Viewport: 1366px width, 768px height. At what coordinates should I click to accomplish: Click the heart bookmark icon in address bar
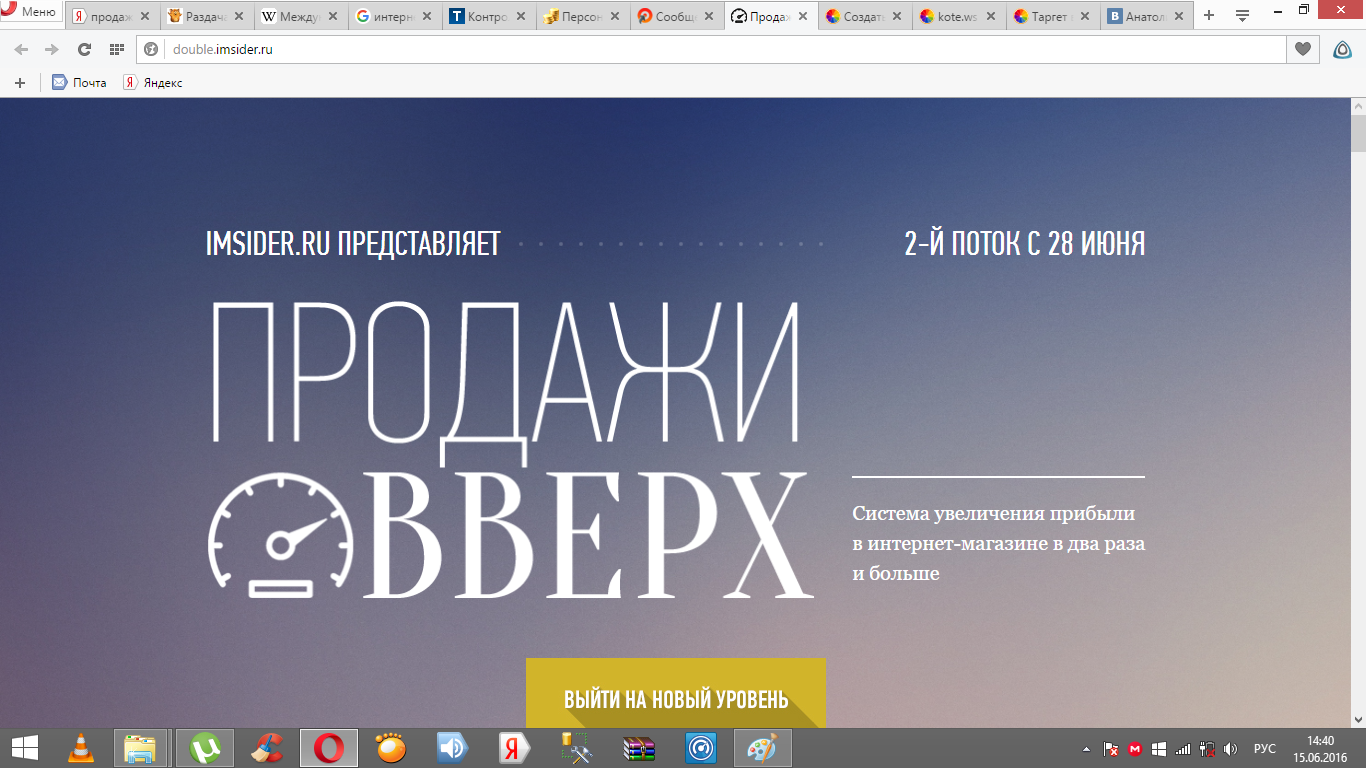pyautogui.click(x=1302, y=49)
